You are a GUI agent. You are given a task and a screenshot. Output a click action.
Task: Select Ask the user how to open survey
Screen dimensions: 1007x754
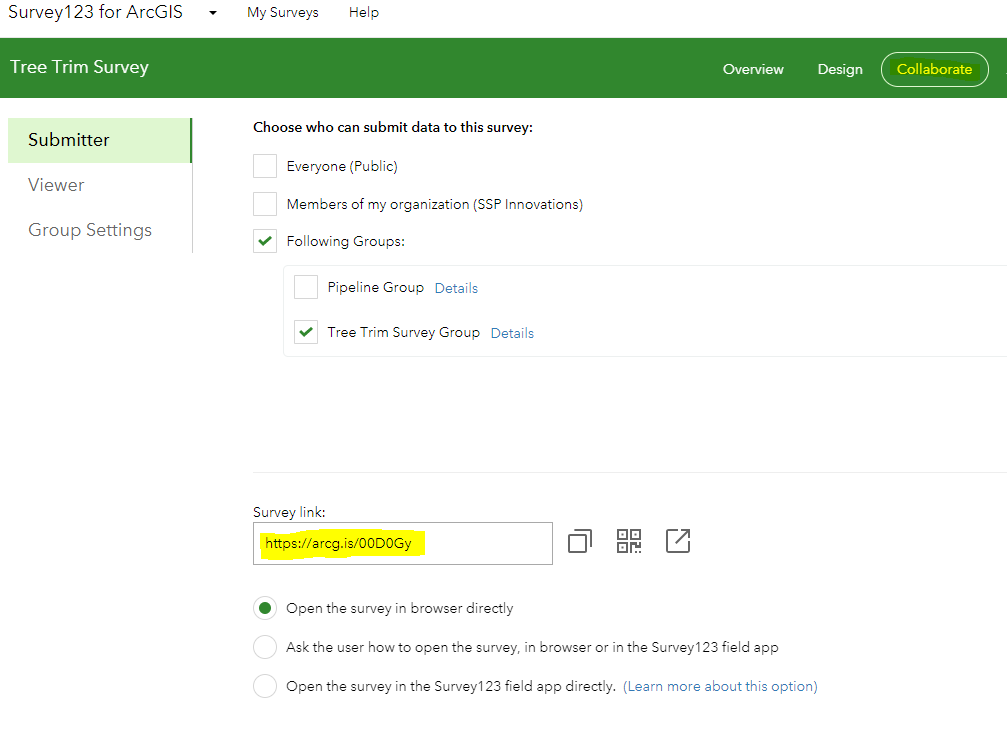coord(265,647)
